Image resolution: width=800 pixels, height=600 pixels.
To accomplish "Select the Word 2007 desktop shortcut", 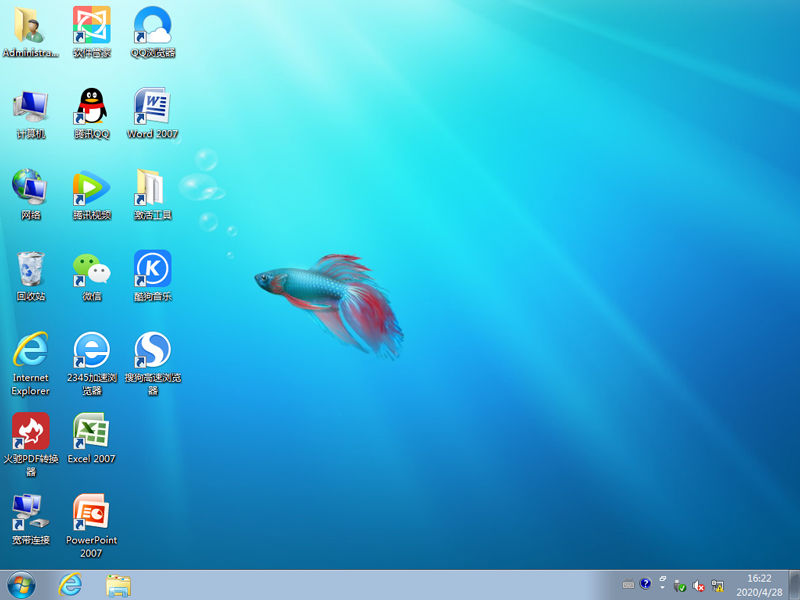I will tap(152, 108).
